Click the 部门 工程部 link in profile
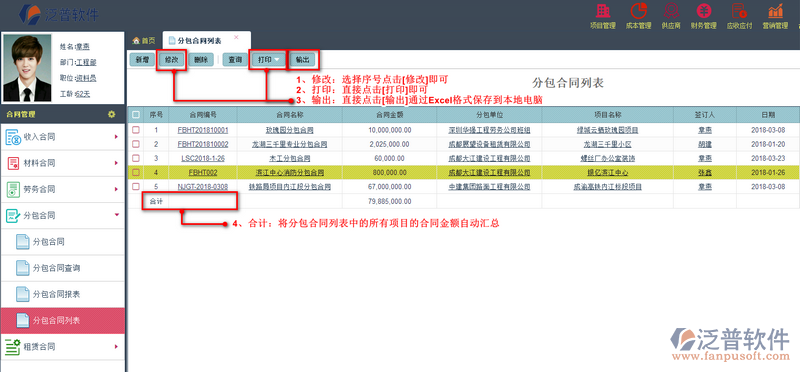This screenshot has width=800, height=372. click(x=86, y=62)
